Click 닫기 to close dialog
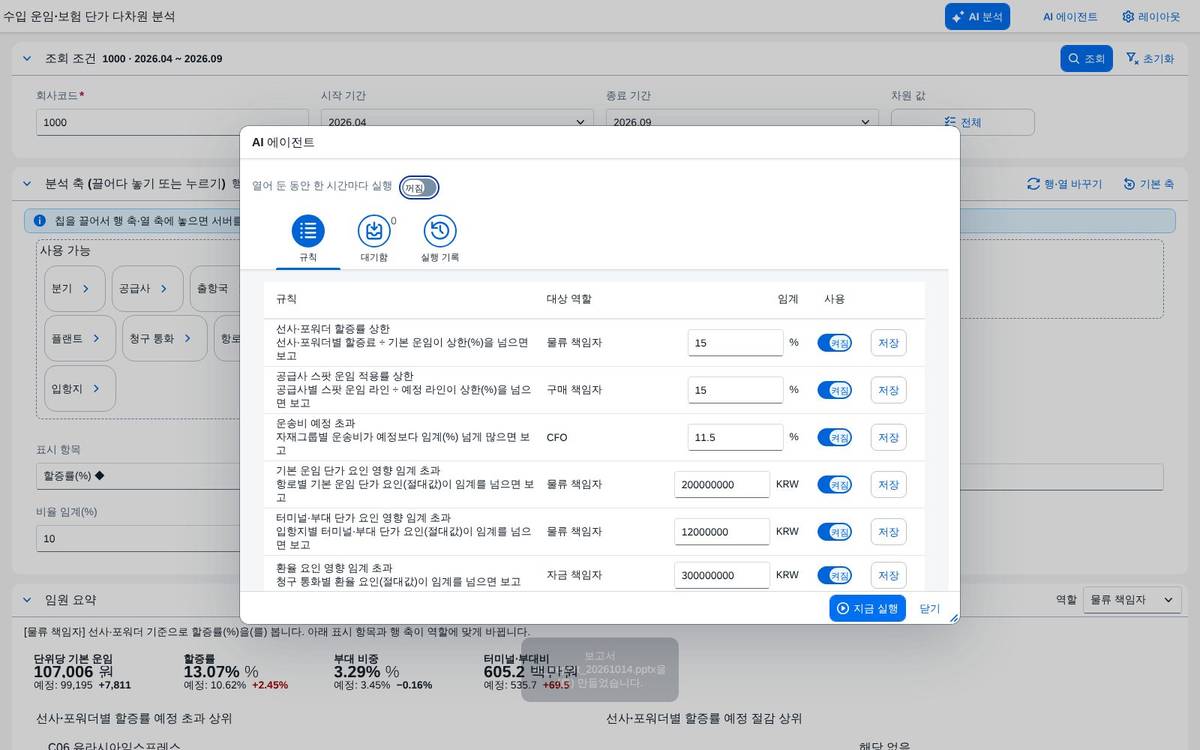This screenshot has height=750, width=1200. click(930, 608)
